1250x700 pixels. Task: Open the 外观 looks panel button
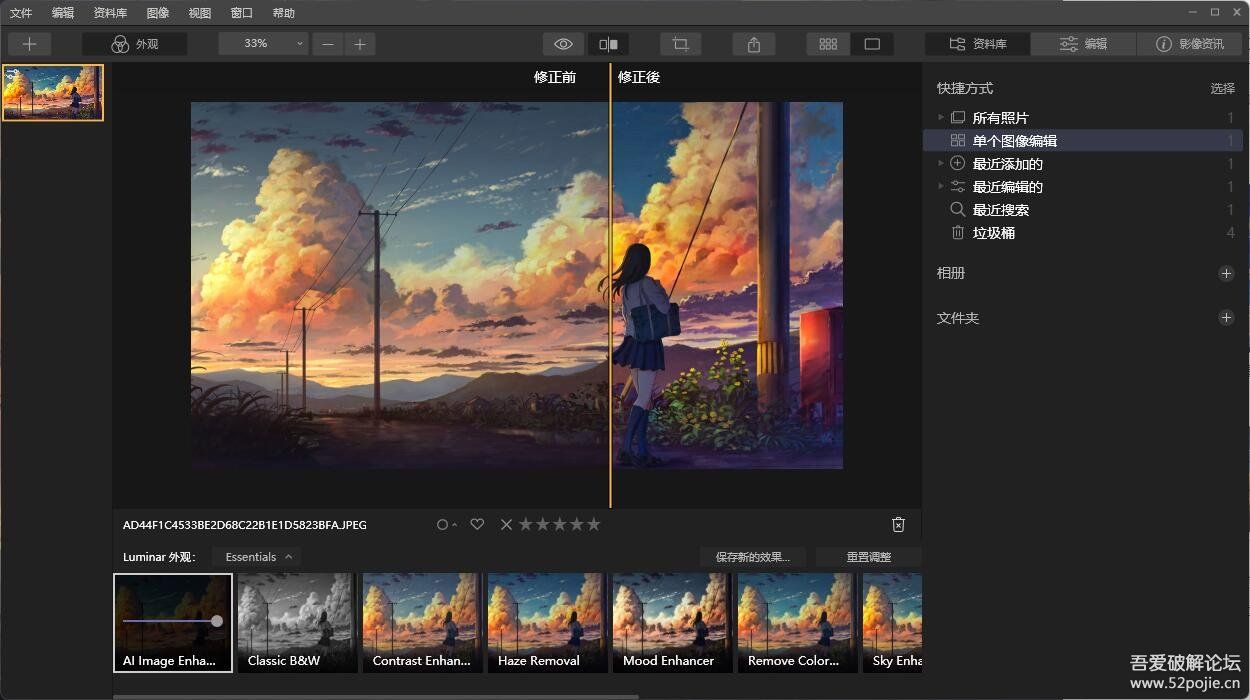click(134, 44)
